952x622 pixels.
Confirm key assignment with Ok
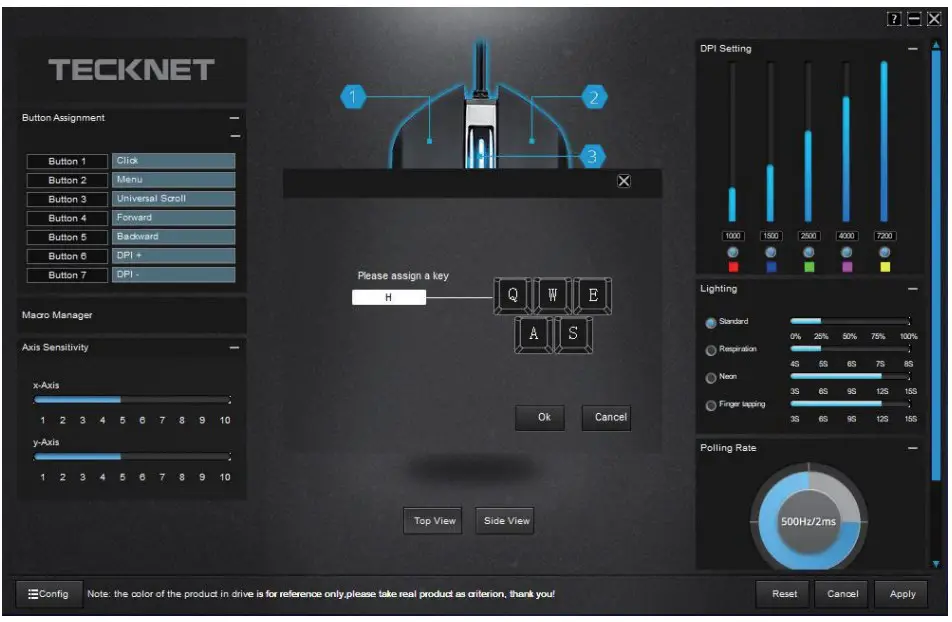pyautogui.click(x=540, y=417)
